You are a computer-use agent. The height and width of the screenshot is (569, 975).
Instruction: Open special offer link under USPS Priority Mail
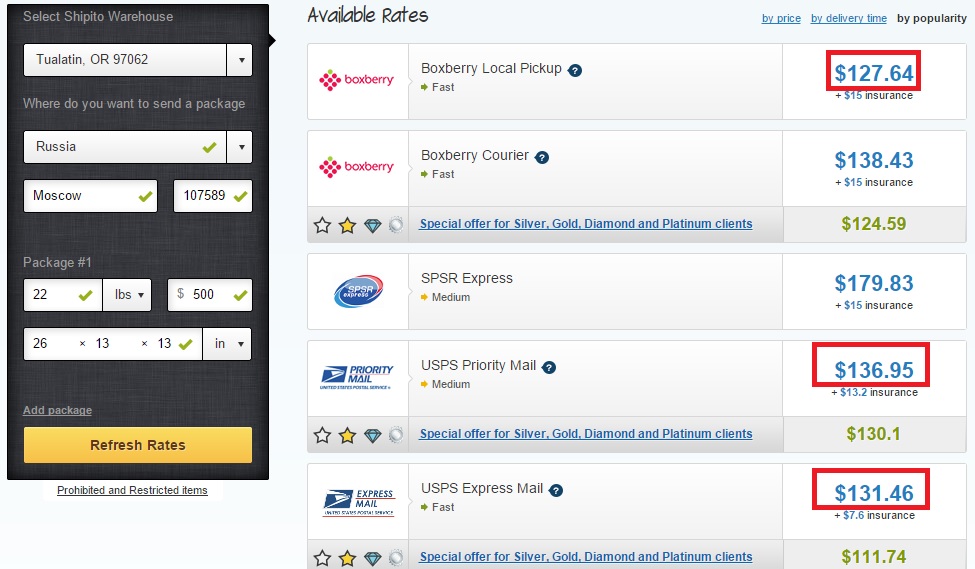(x=586, y=433)
